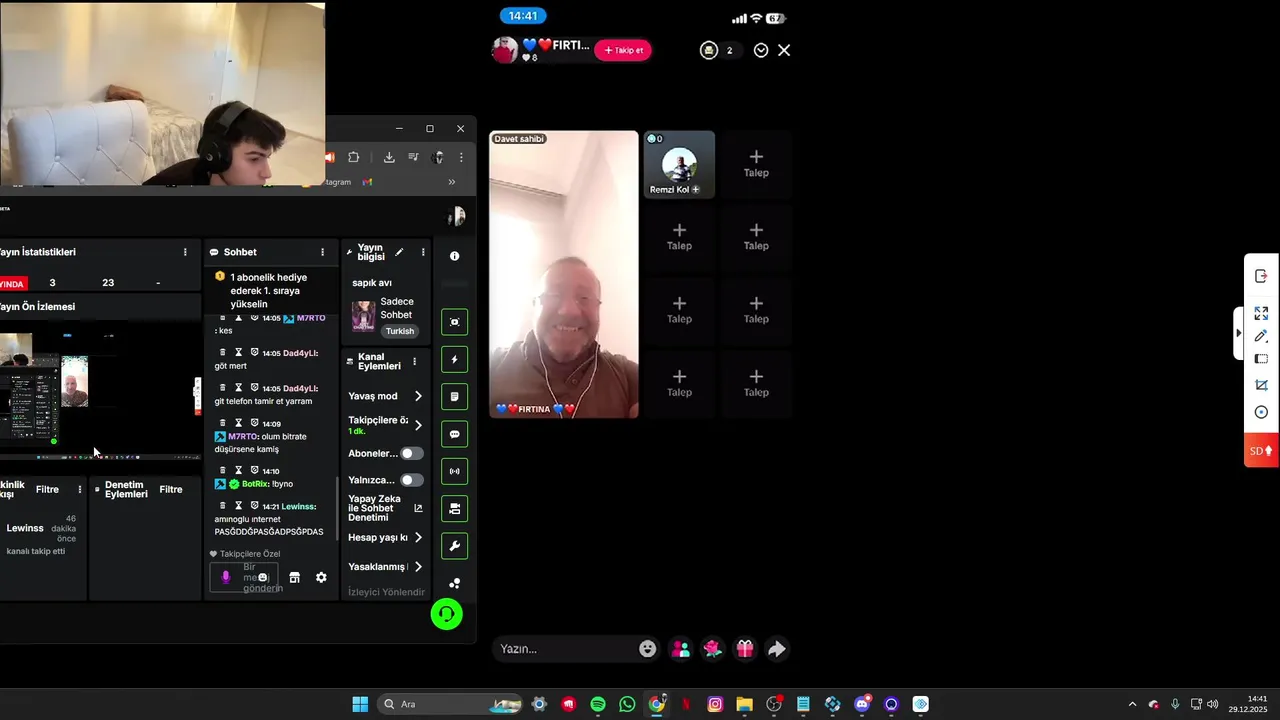
Task: Click the wrench tools sidebar icon
Action: (x=454, y=546)
